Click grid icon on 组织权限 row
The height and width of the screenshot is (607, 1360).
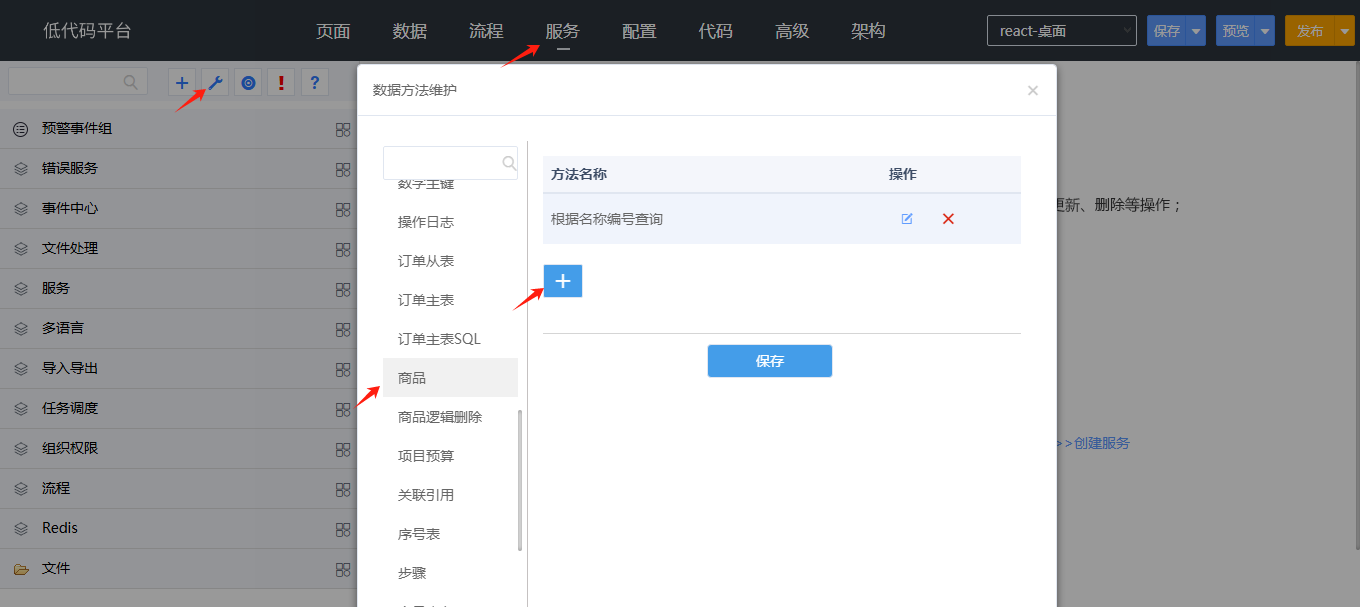343,449
